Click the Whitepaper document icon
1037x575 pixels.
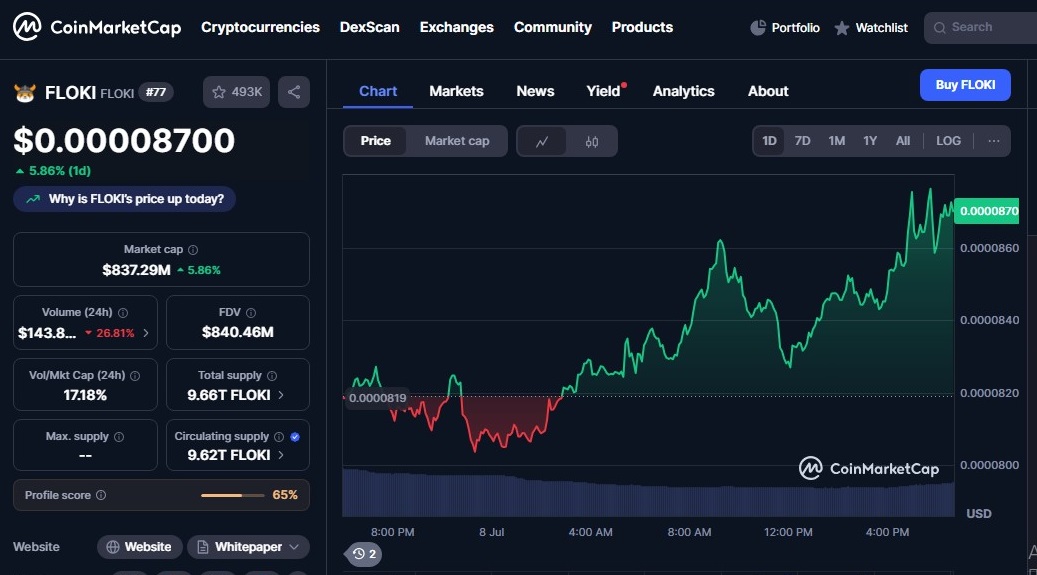(202, 547)
